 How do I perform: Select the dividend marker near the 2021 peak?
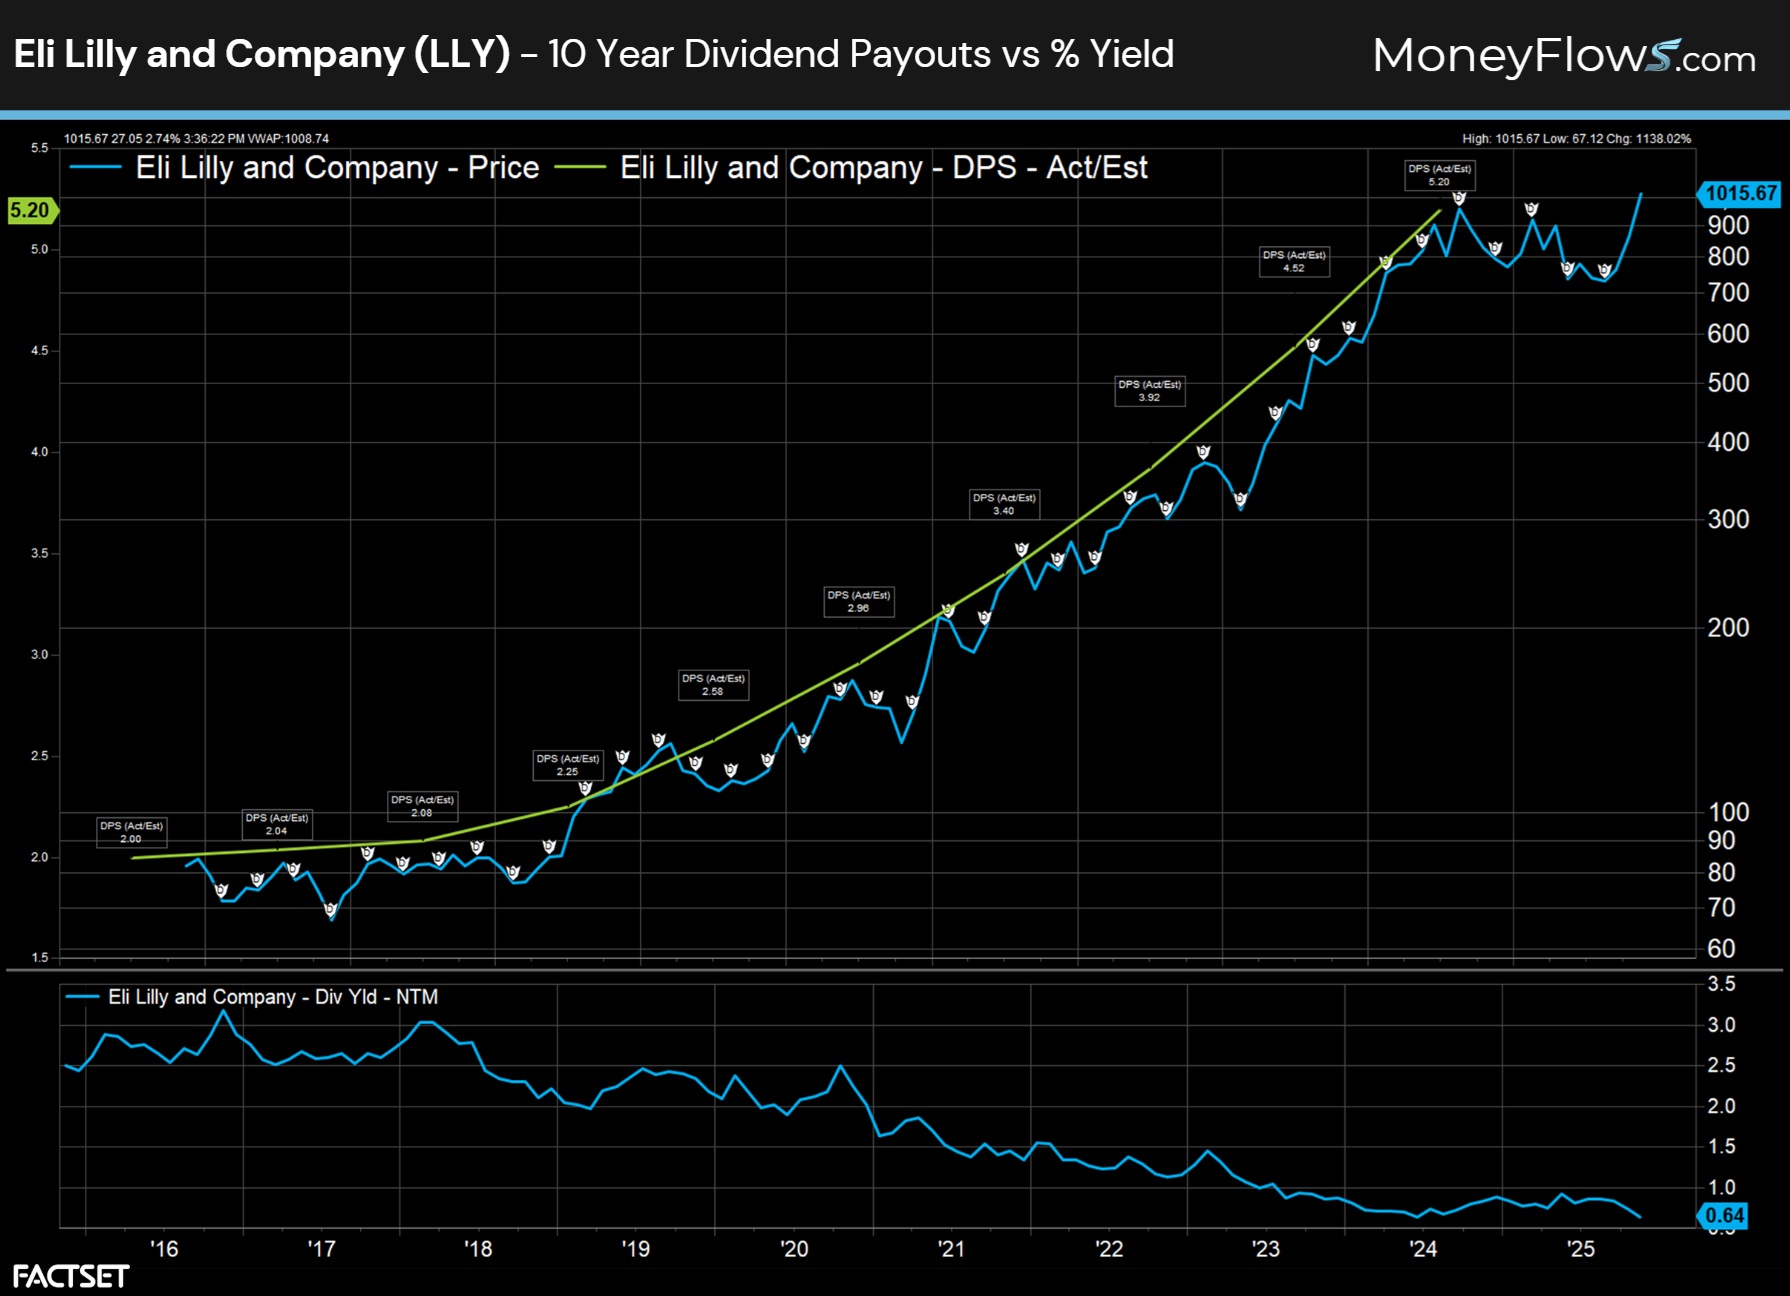pos(1021,547)
